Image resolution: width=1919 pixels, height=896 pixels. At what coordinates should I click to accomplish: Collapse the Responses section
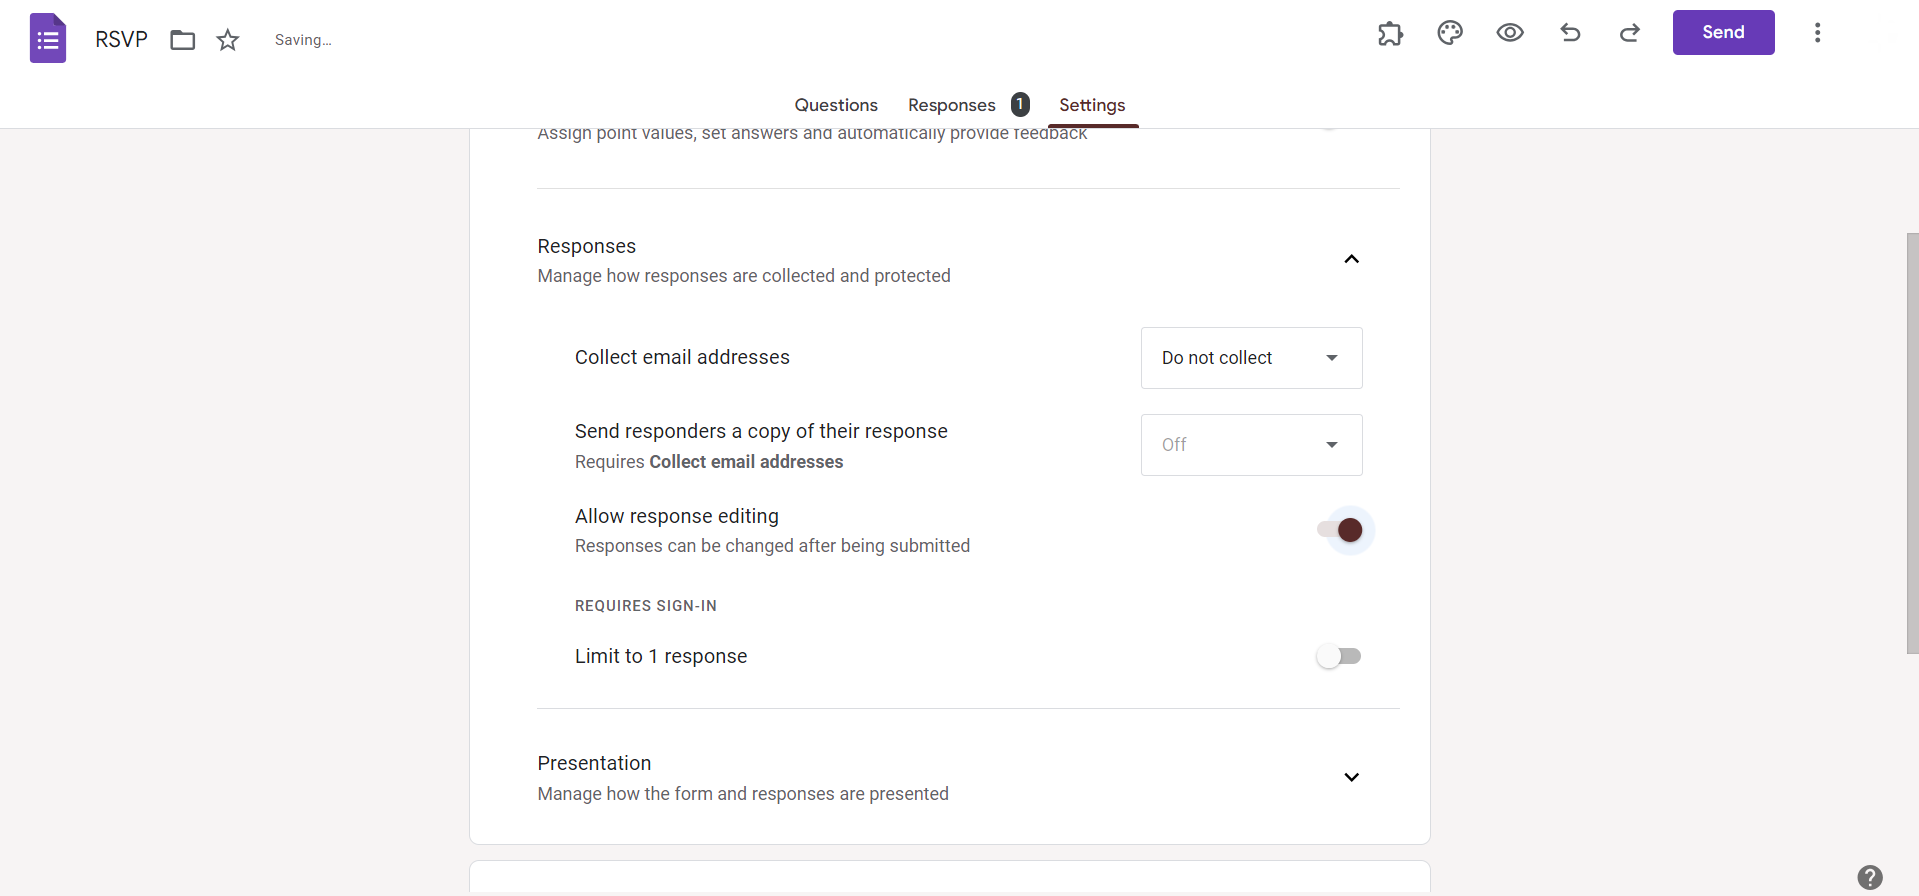(1351, 259)
